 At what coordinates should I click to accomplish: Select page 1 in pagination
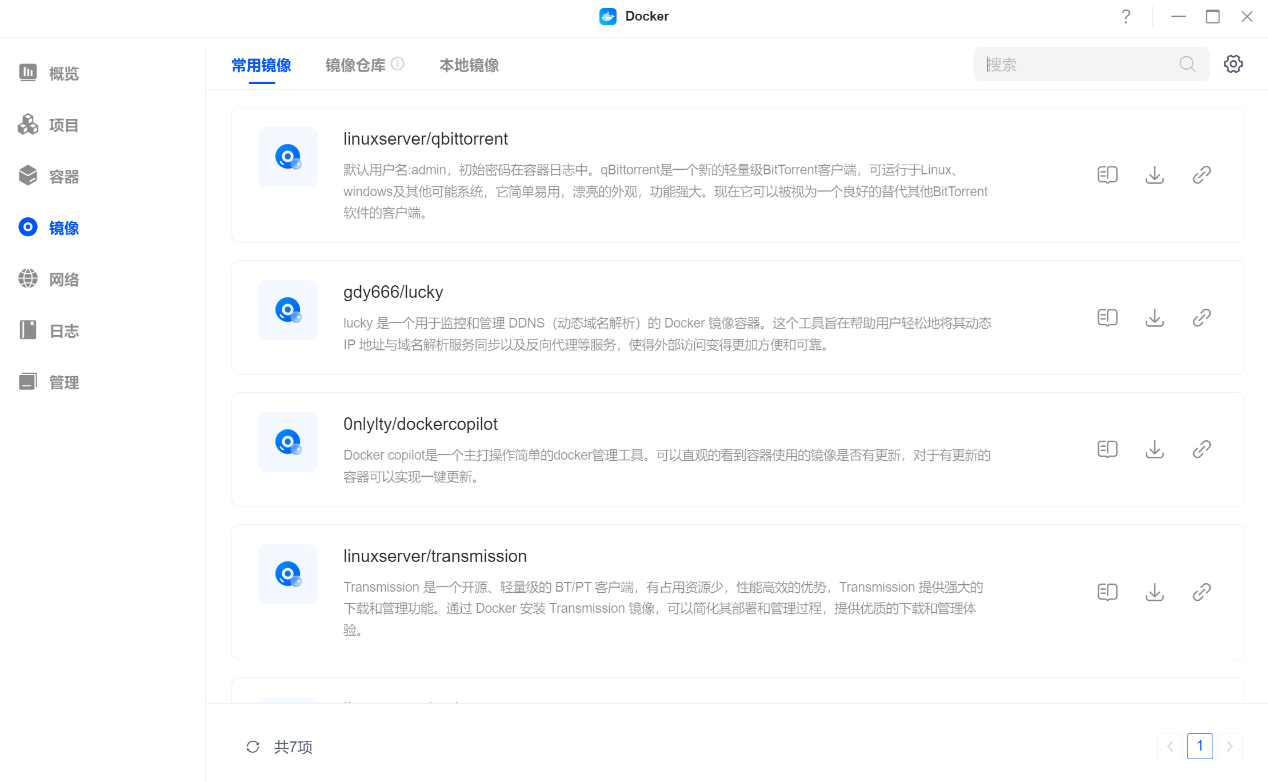point(1199,746)
